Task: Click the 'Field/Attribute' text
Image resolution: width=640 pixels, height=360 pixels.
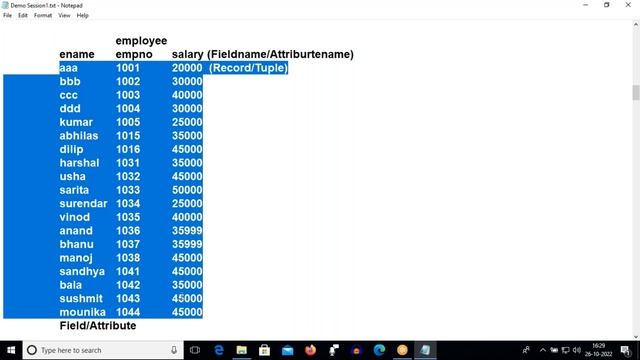Action: click(98, 326)
